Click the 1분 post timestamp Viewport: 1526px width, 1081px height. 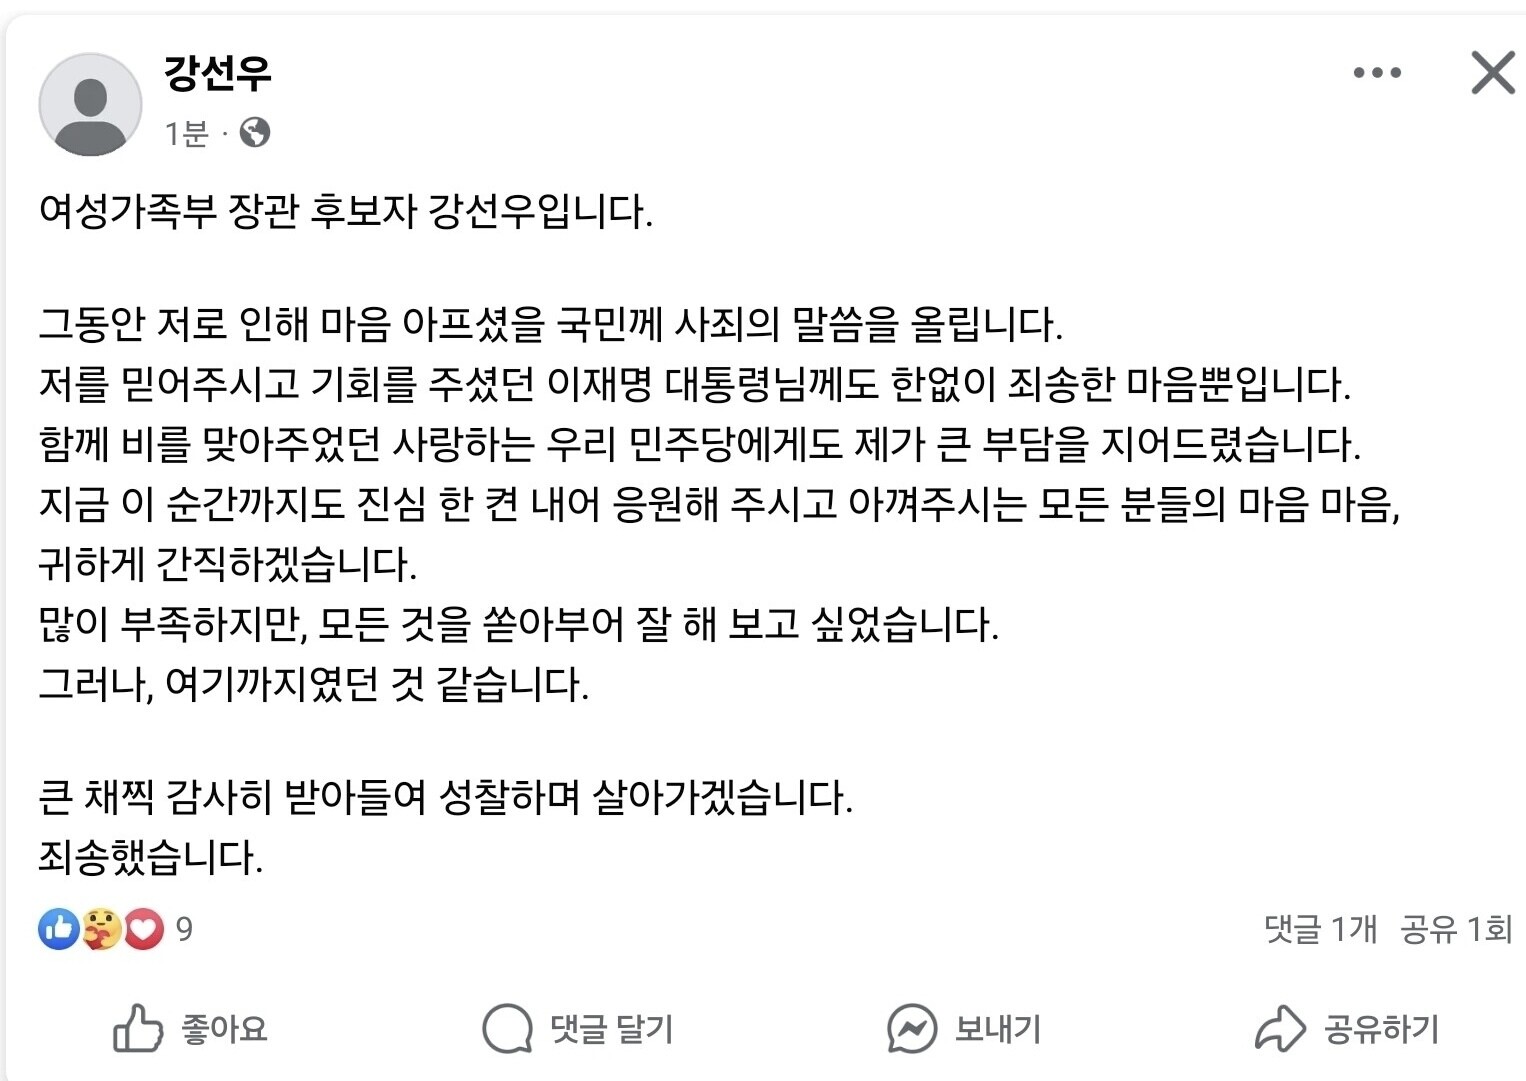click(186, 133)
